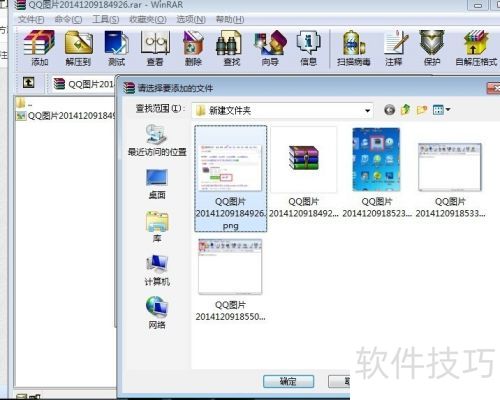
Task: Select Recent Places (最近访问的位置) in sidebar
Action: (x=157, y=140)
